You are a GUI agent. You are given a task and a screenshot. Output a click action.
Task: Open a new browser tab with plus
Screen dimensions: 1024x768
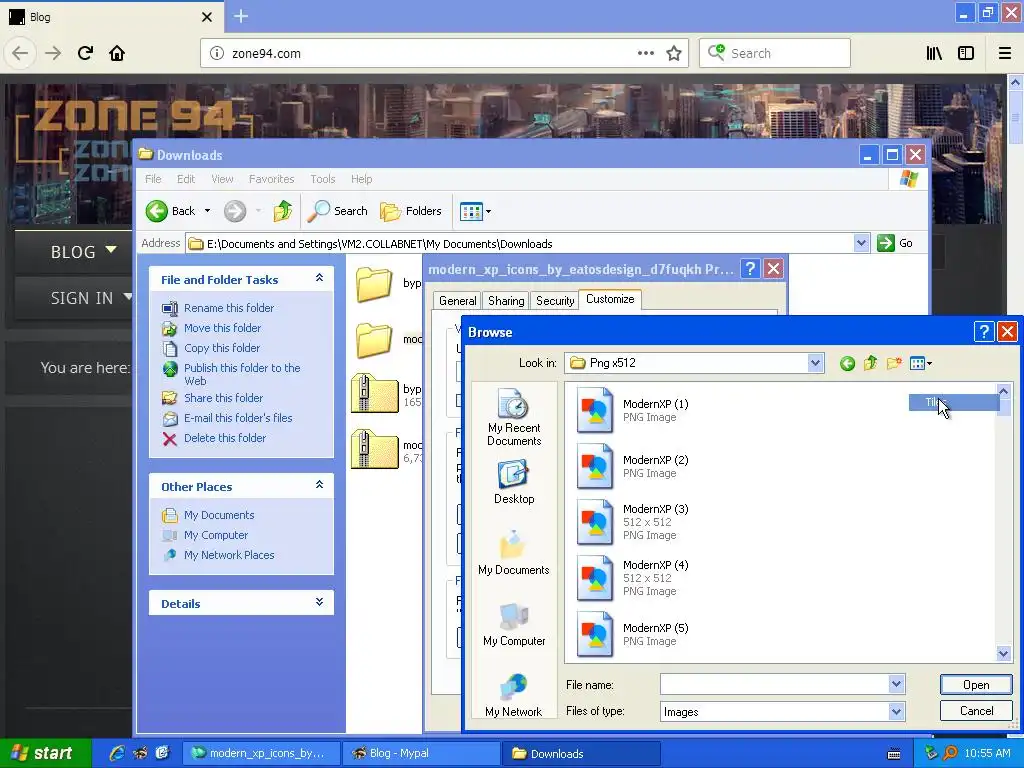240,16
